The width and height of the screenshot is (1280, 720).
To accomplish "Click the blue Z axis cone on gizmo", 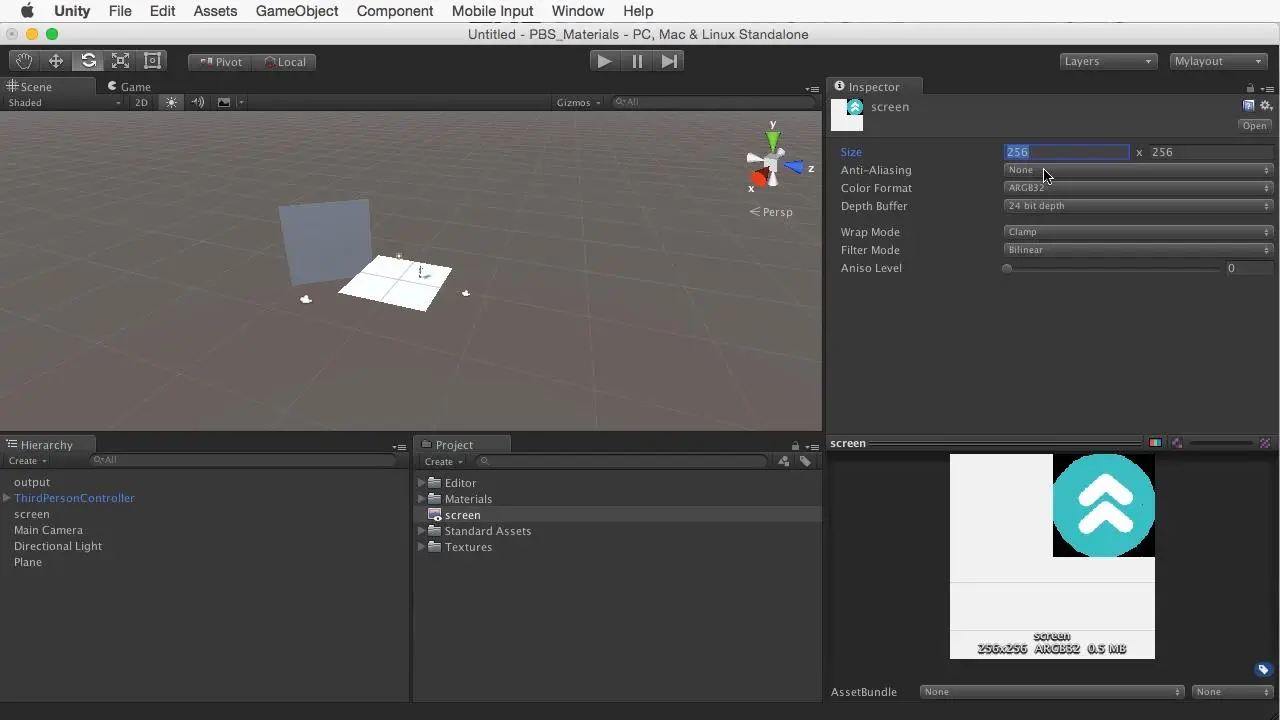I will (x=793, y=167).
